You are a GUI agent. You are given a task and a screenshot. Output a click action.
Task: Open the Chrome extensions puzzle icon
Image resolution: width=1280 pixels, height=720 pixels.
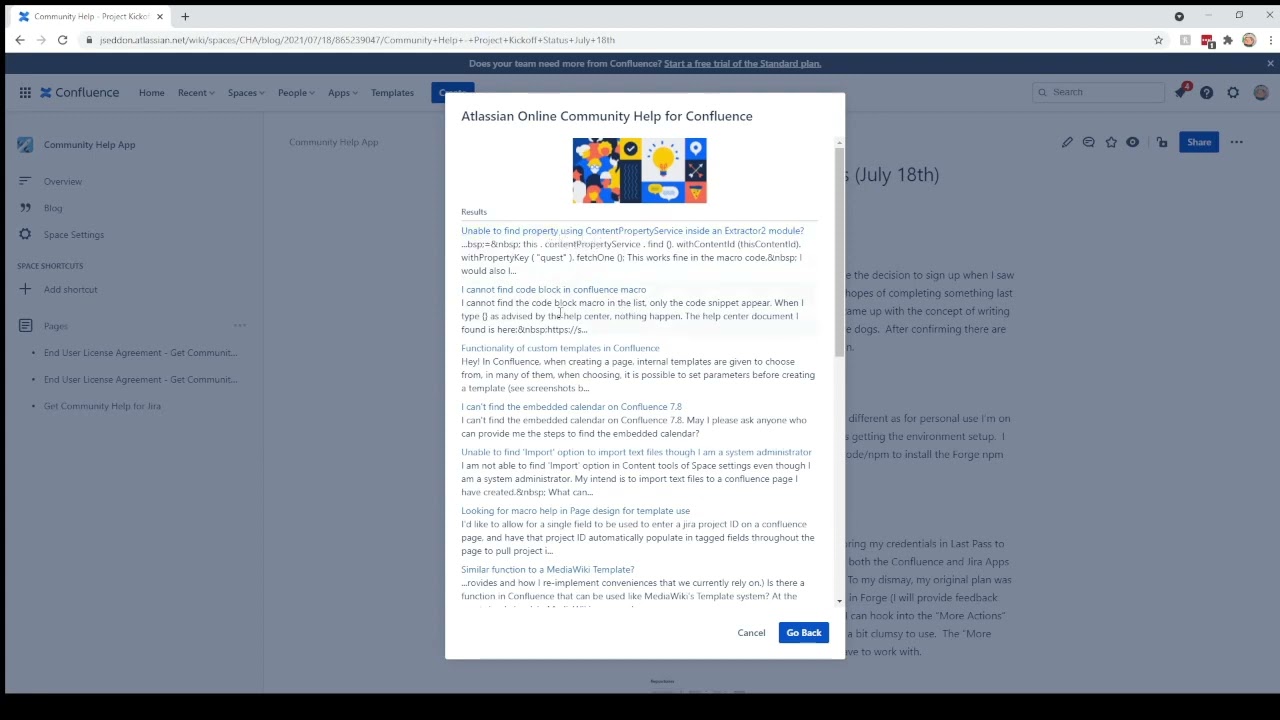[x=1228, y=40]
